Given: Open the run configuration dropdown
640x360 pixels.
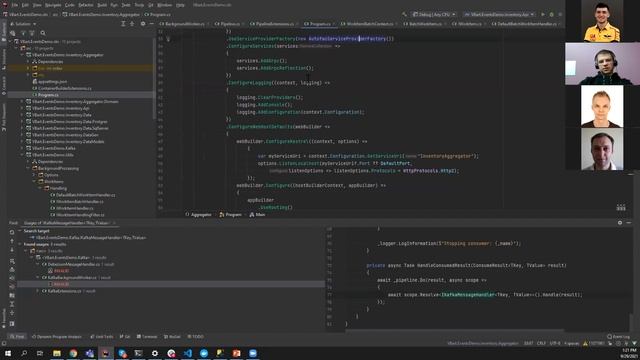Looking at the screenshot, I should click(x=499, y=14).
